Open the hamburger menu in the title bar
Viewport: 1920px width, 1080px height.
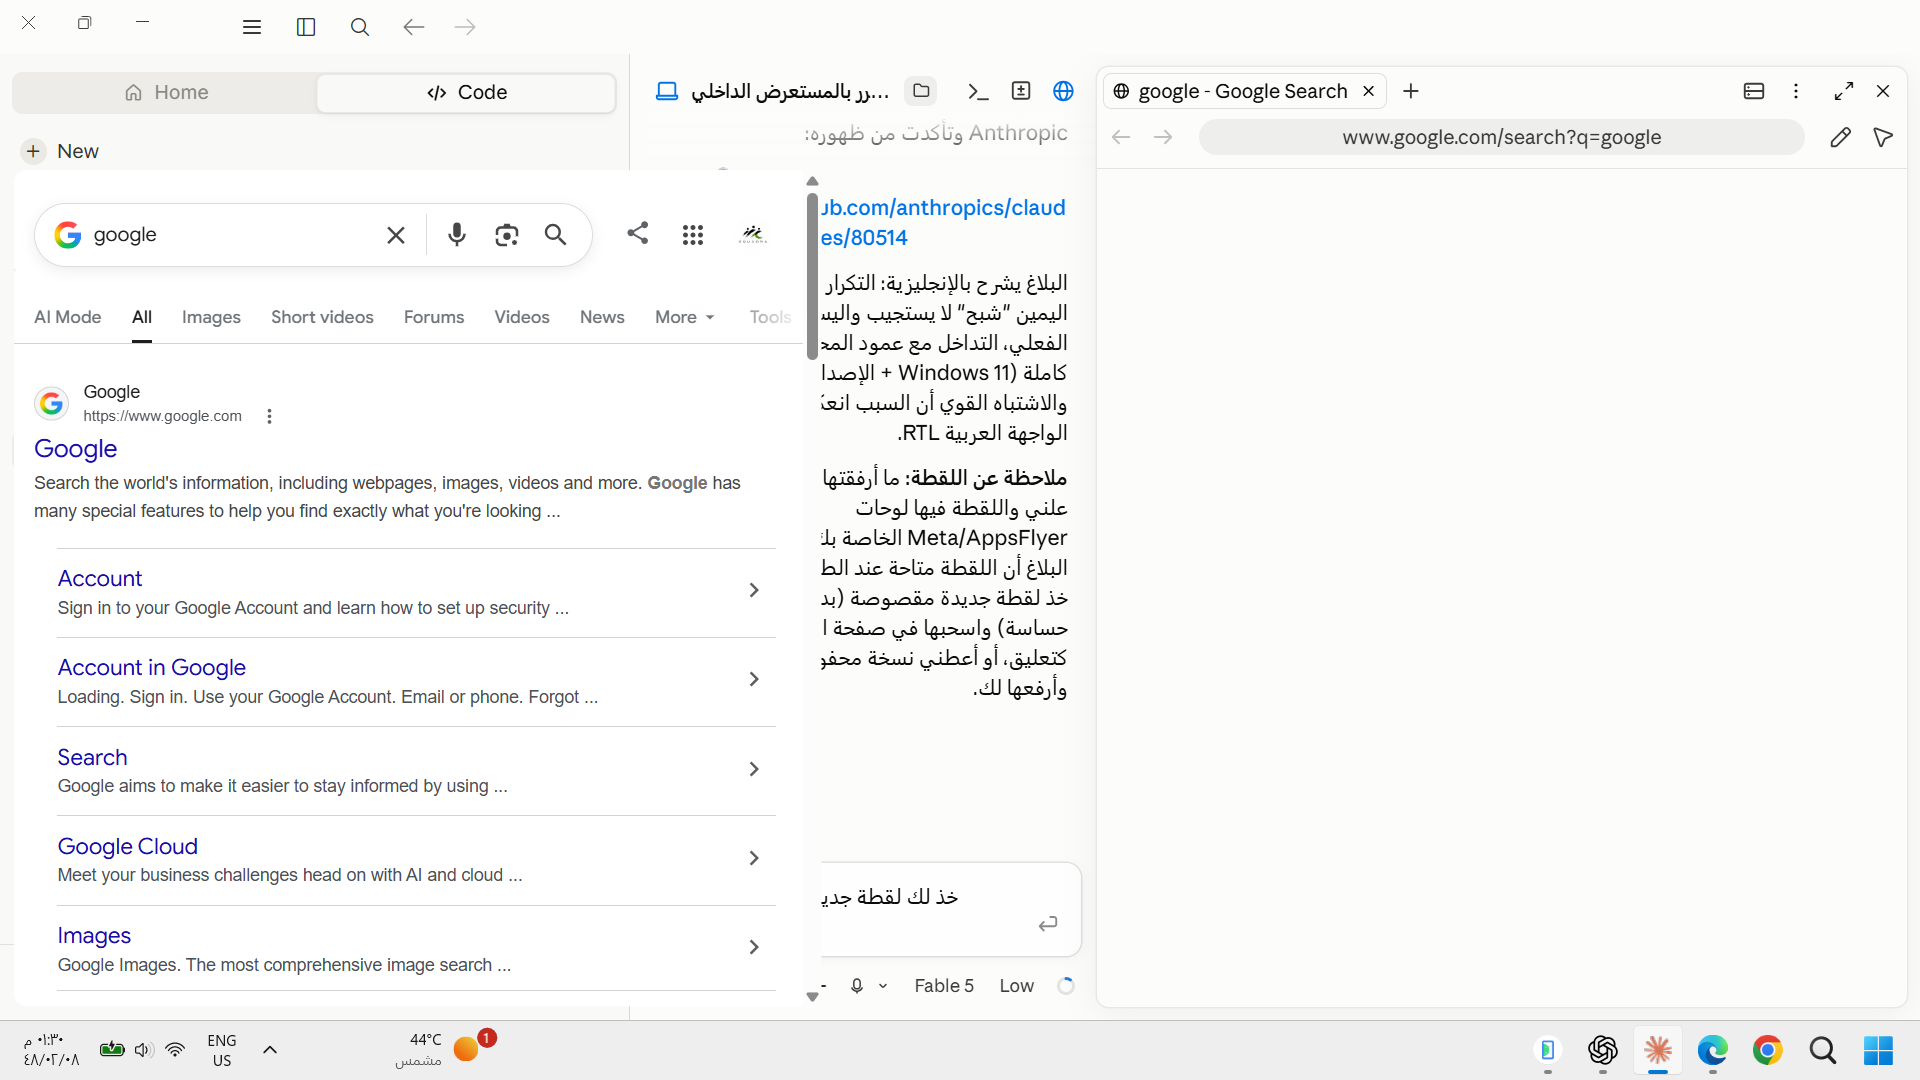(x=252, y=27)
